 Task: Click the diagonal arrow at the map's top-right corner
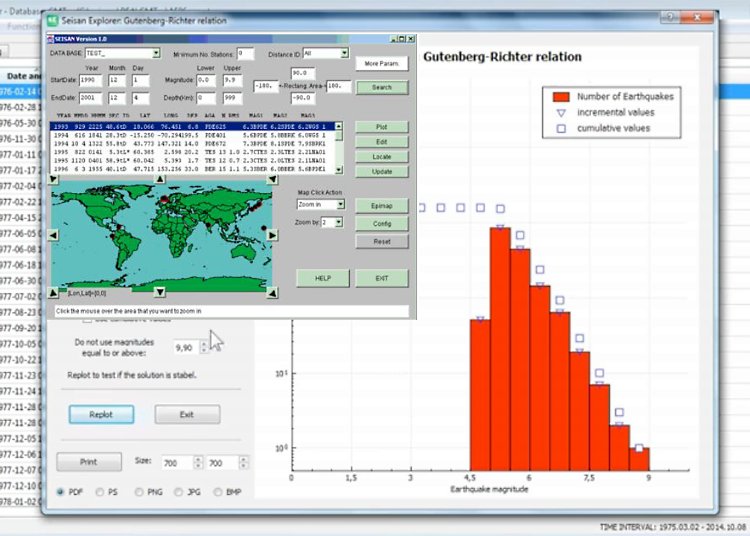[x=272, y=179]
